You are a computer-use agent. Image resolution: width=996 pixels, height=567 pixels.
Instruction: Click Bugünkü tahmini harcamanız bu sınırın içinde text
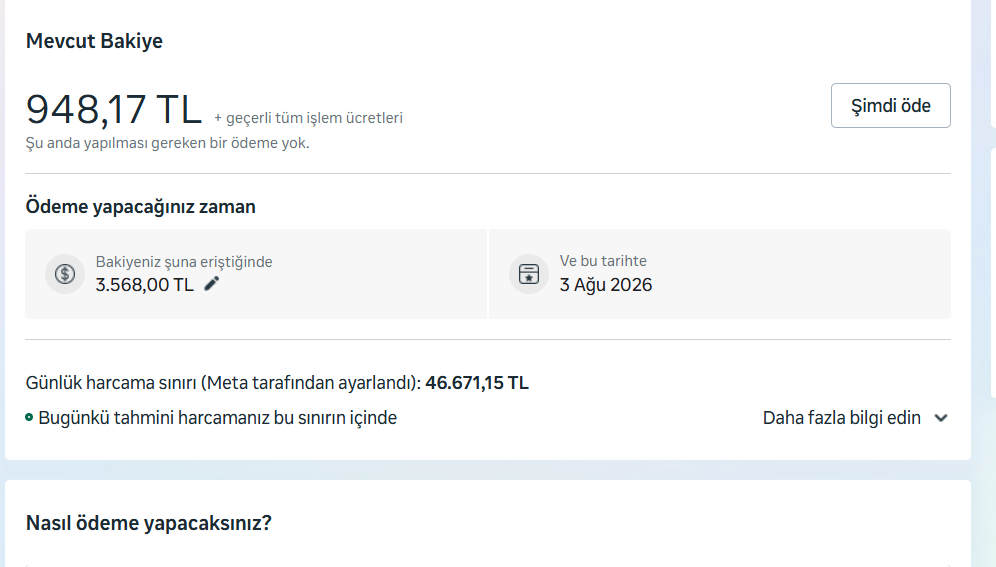point(217,418)
